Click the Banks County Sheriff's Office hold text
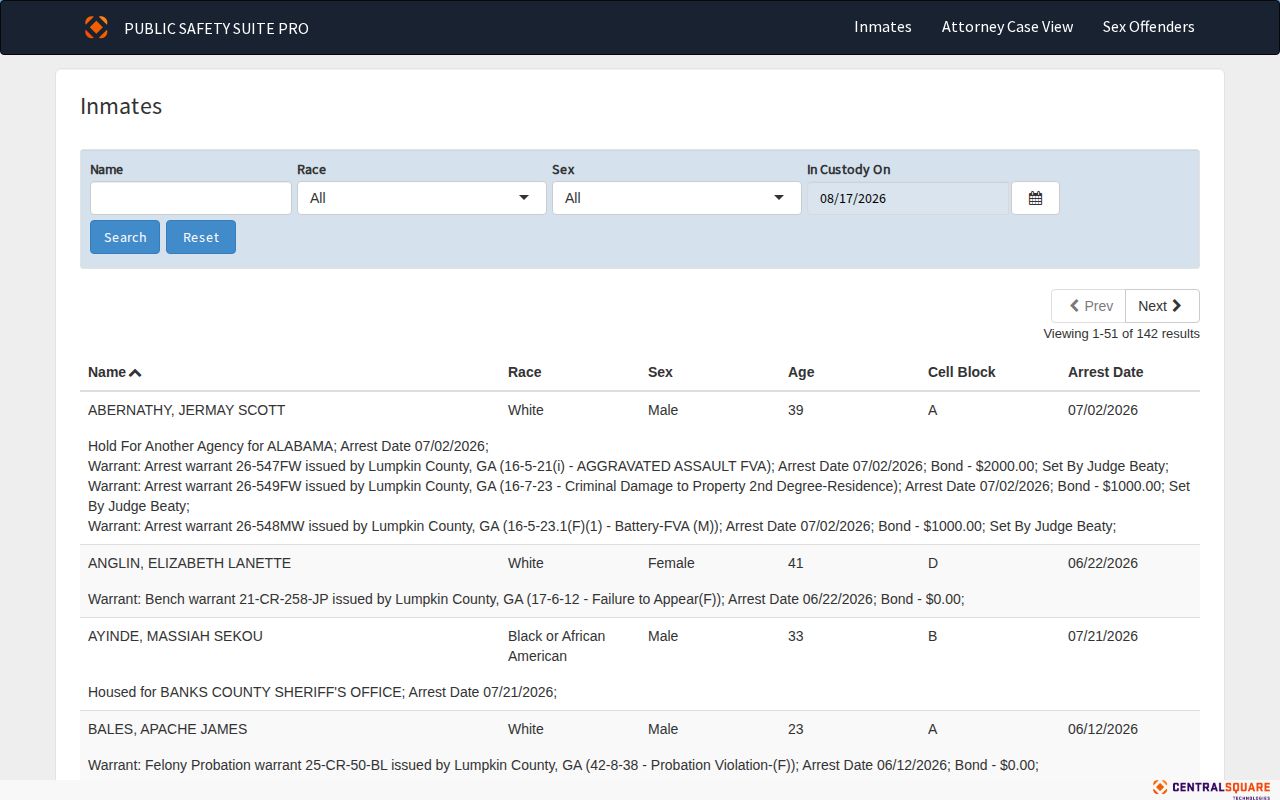This screenshot has height=800, width=1280. coord(322,692)
